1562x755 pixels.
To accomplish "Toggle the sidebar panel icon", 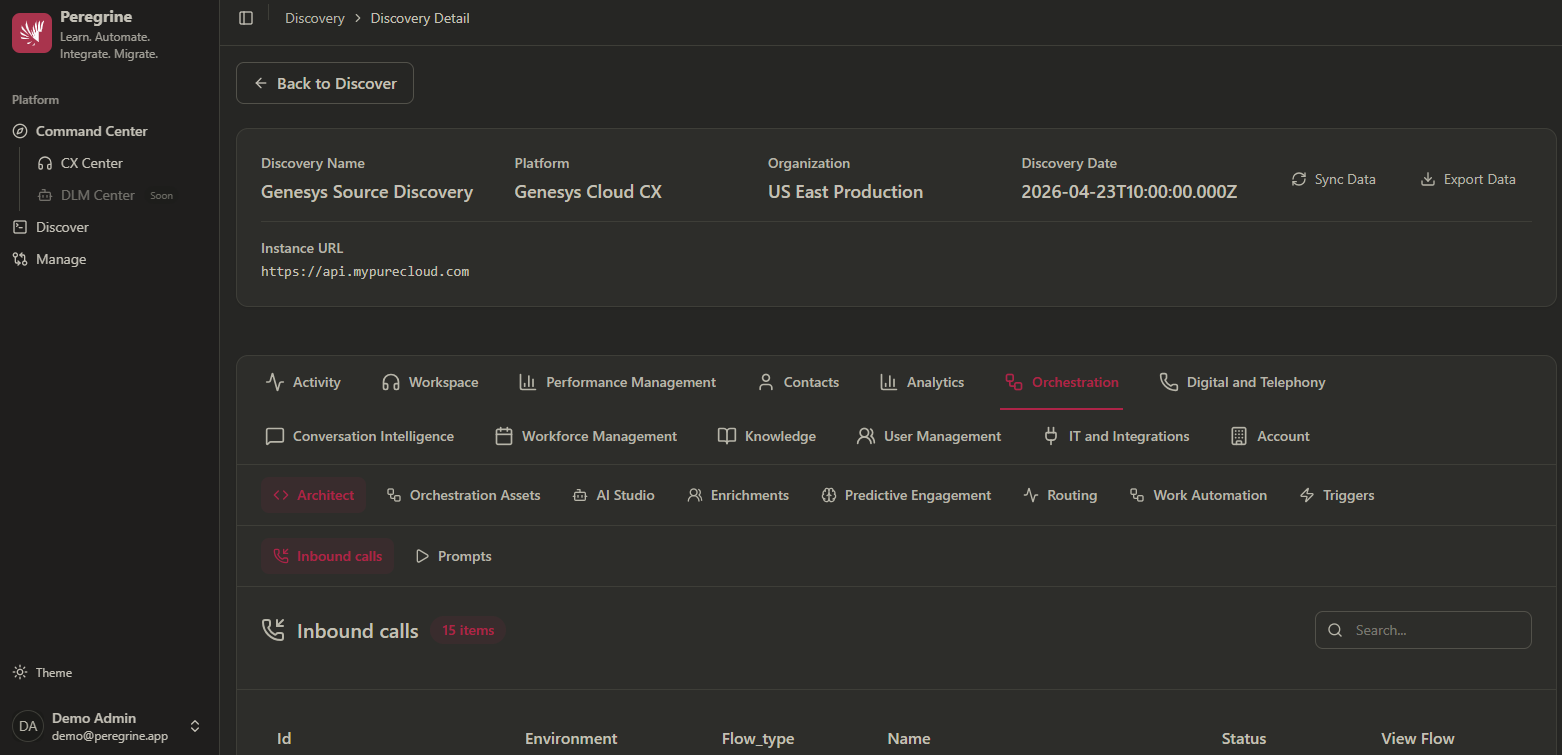I will click(246, 18).
